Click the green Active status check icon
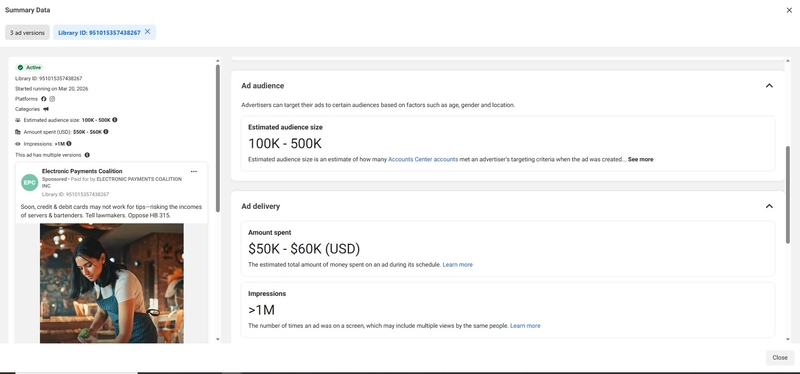This screenshot has height=374, width=800. [20, 67]
